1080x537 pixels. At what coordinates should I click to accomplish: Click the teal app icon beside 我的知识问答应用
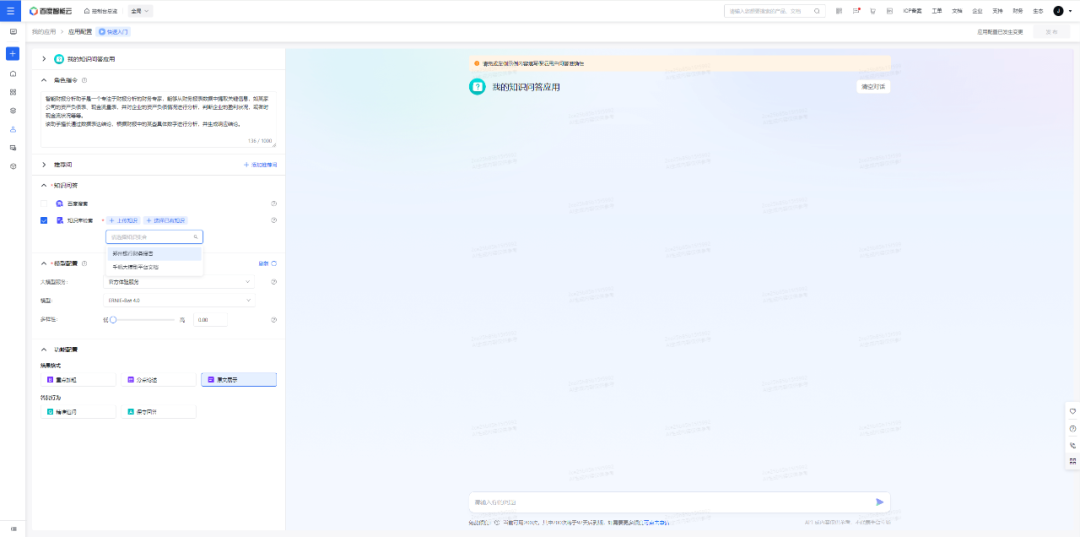[59, 59]
